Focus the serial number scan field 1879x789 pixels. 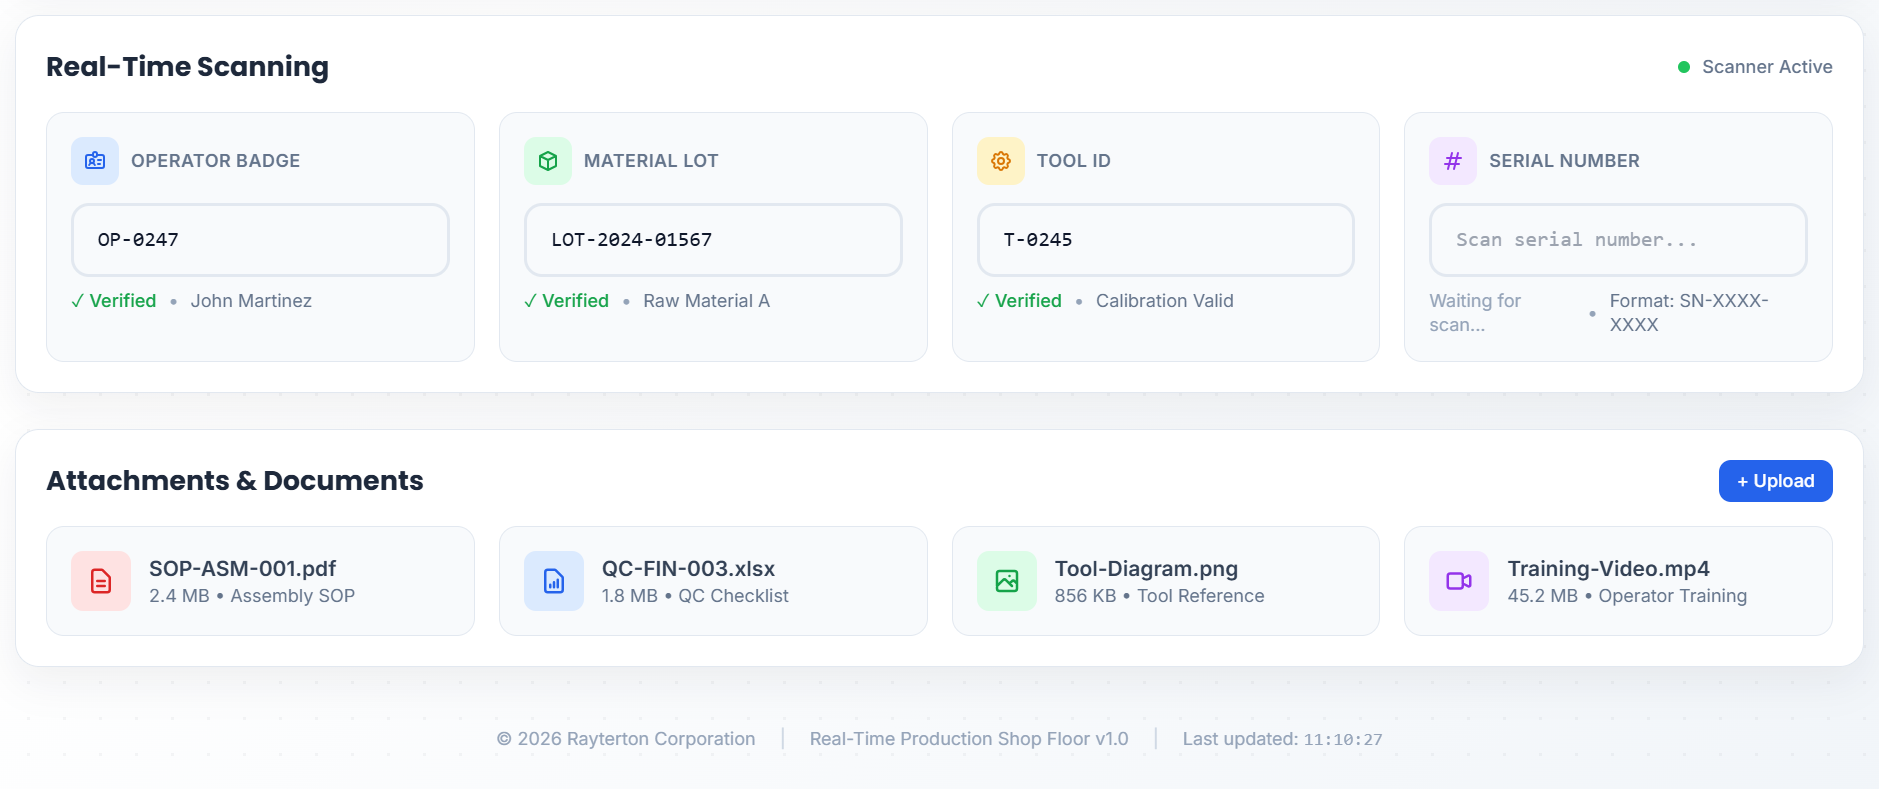pos(1617,240)
